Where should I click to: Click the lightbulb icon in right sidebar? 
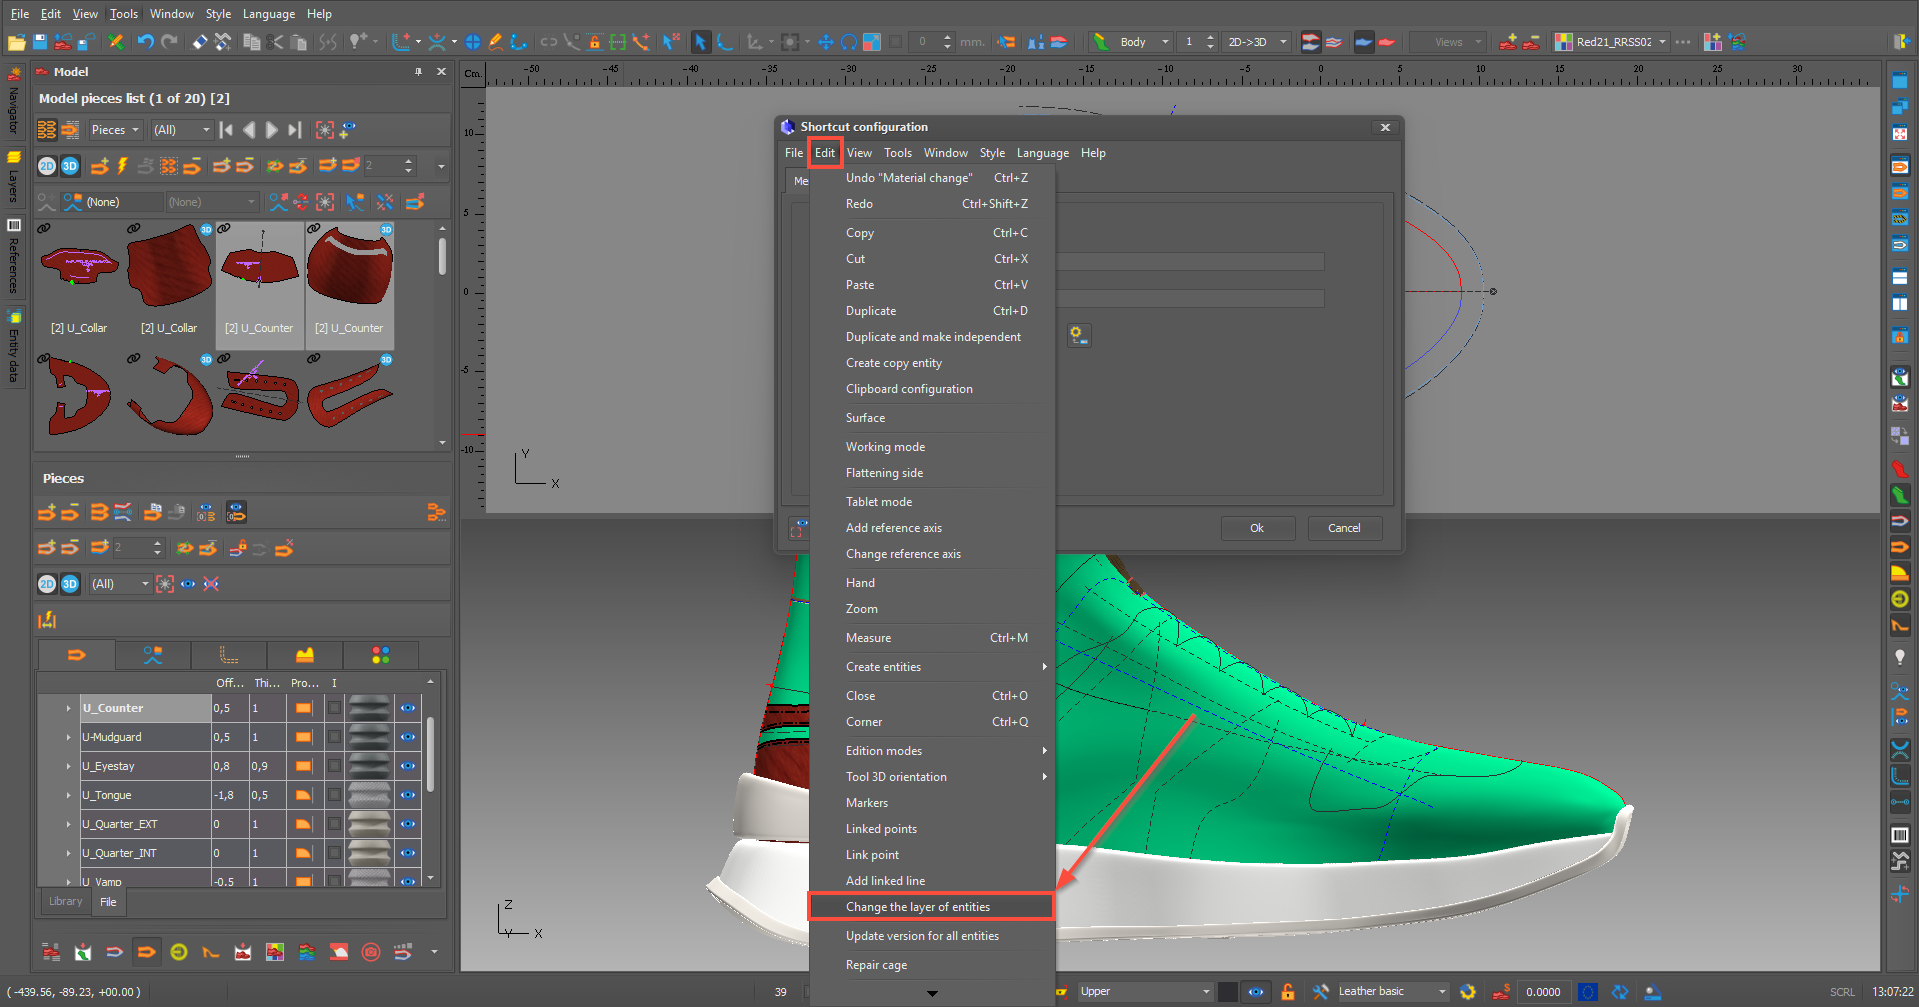pyautogui.click(x=1900, y=657)
